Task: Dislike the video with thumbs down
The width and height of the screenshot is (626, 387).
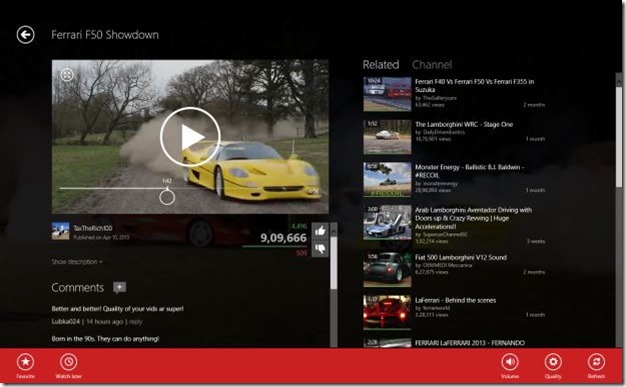Action: pyautogui.click(x=320, y=249)
